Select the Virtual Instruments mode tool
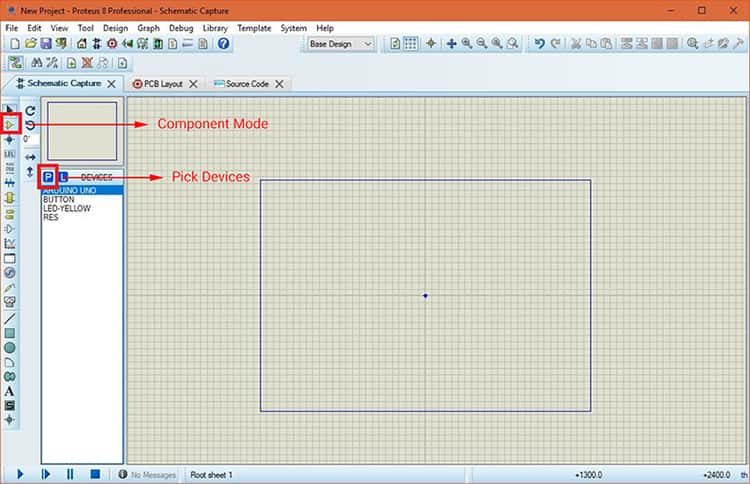This screenshot has height=484, width=750. pos(9,302)
